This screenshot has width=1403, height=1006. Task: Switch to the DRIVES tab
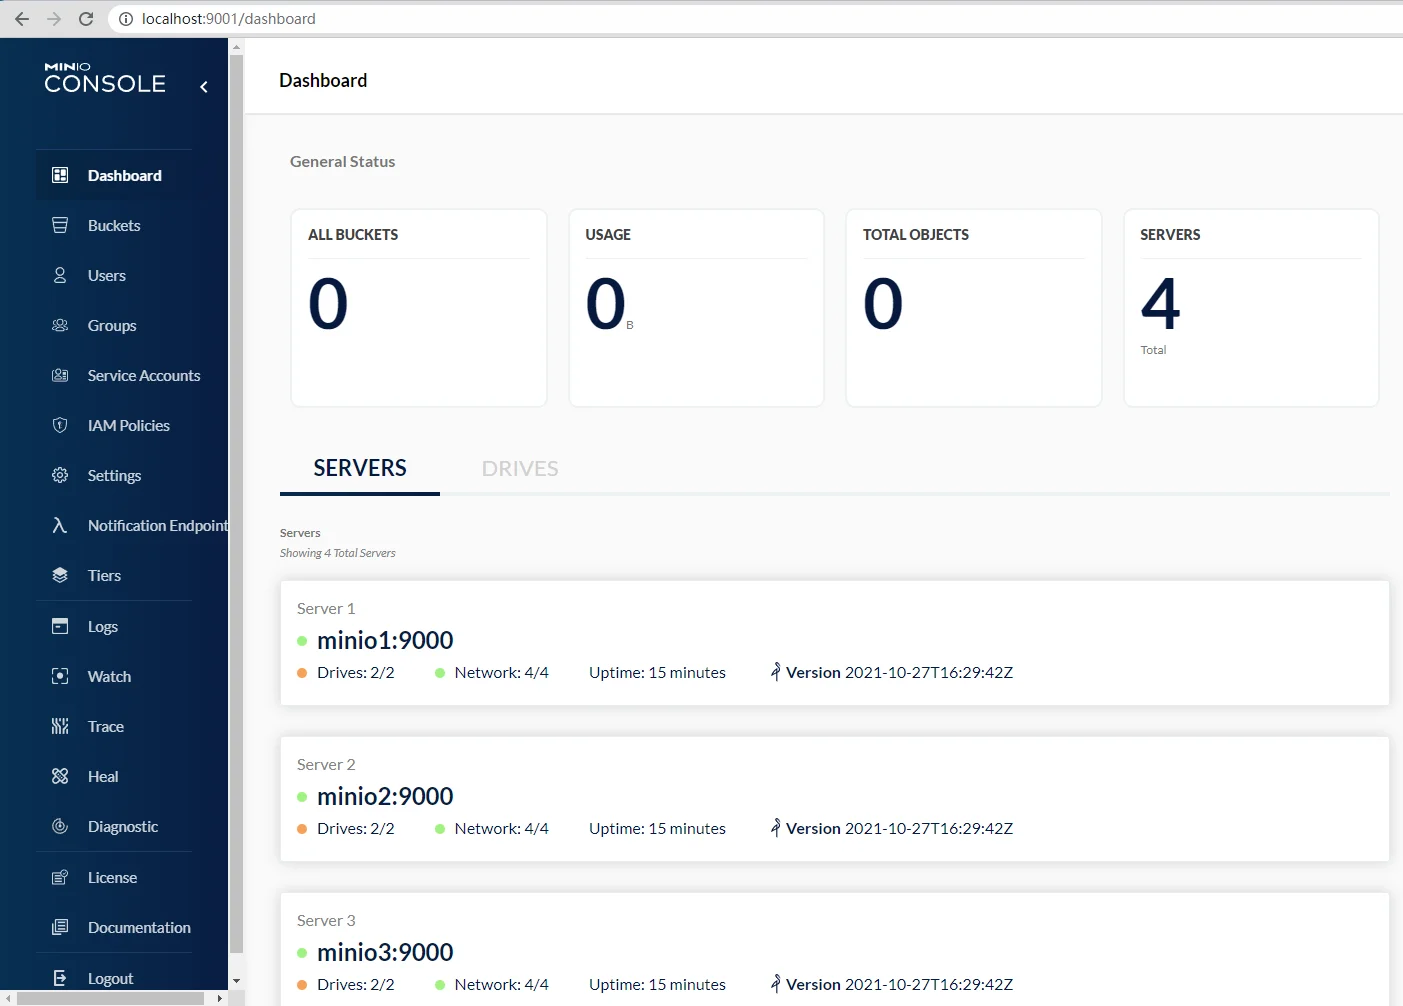coord(520,468)
